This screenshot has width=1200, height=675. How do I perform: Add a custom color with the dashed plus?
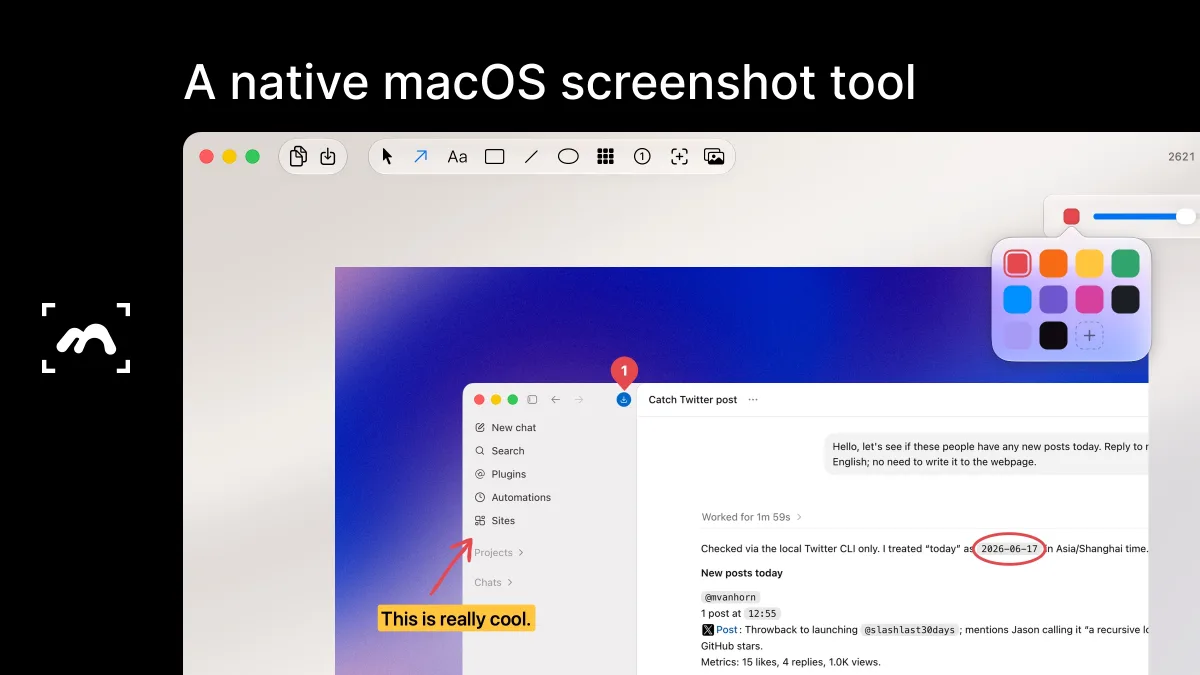pyautogui.click(x=1089, y=335)
